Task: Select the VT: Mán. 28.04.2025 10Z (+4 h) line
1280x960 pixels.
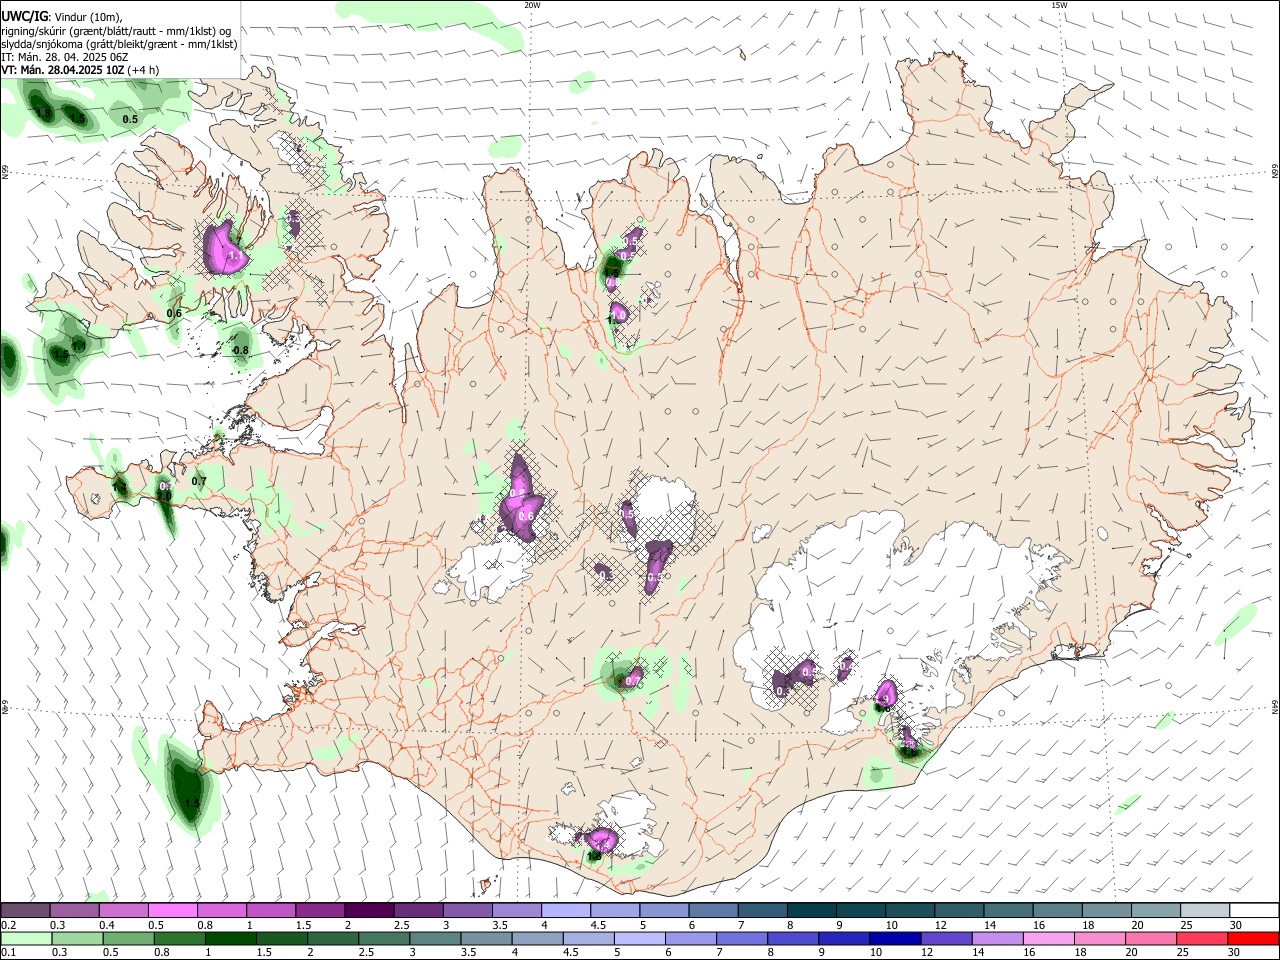Action: (x=80, y=71)
